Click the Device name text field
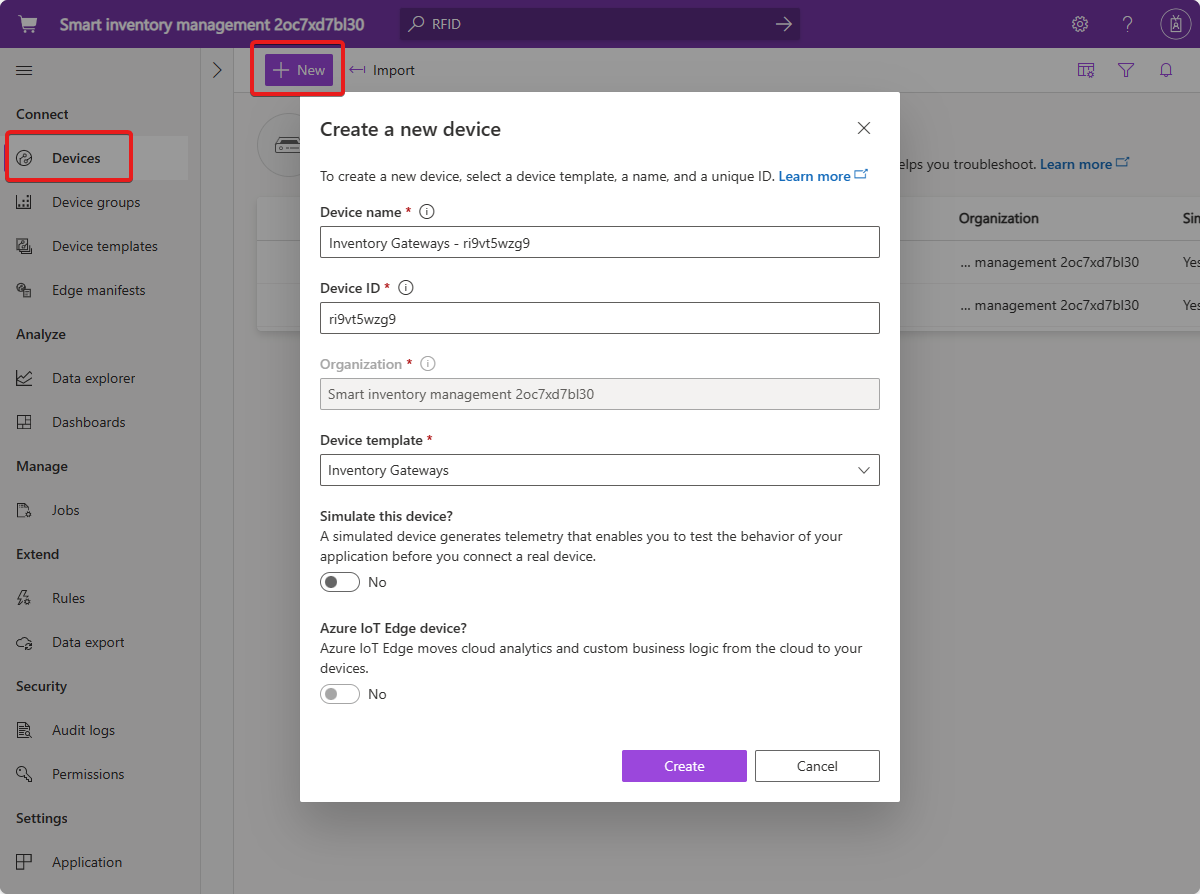The image size is (1200, 894). [x=600, y=242]
